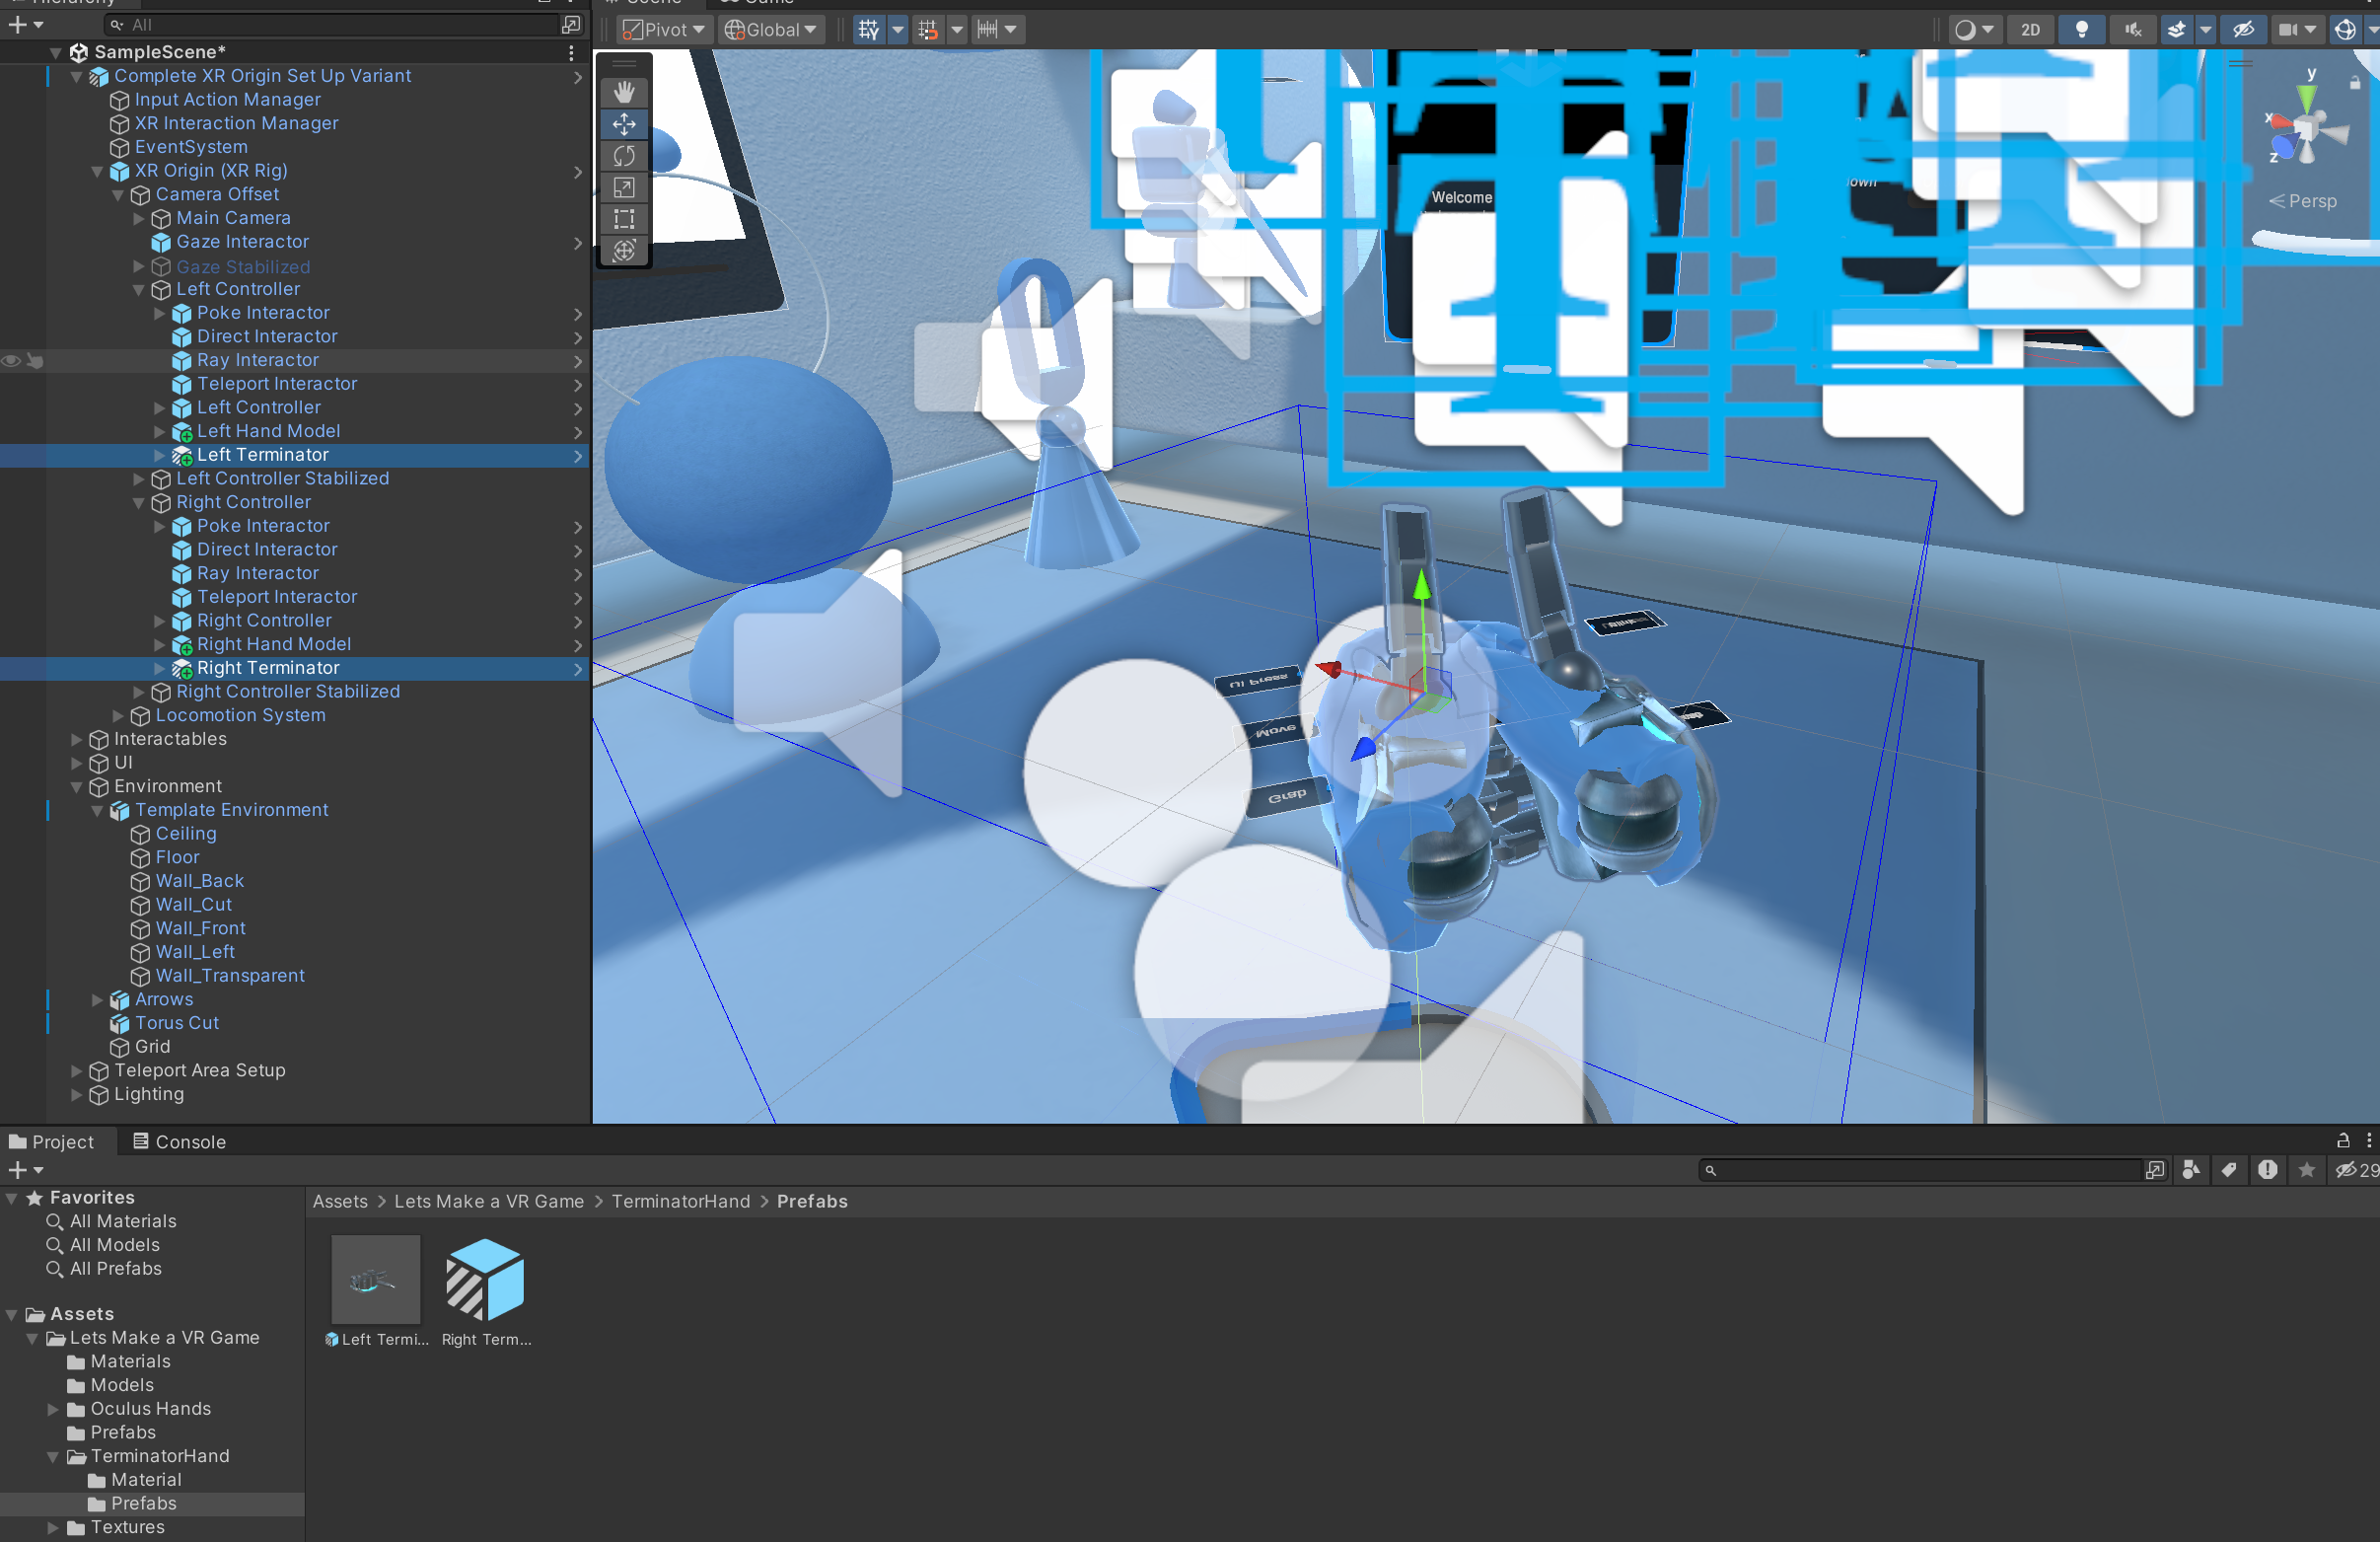Click search by label tag icon
Screen dimensions: 2380x1542
[2229, 1170]
